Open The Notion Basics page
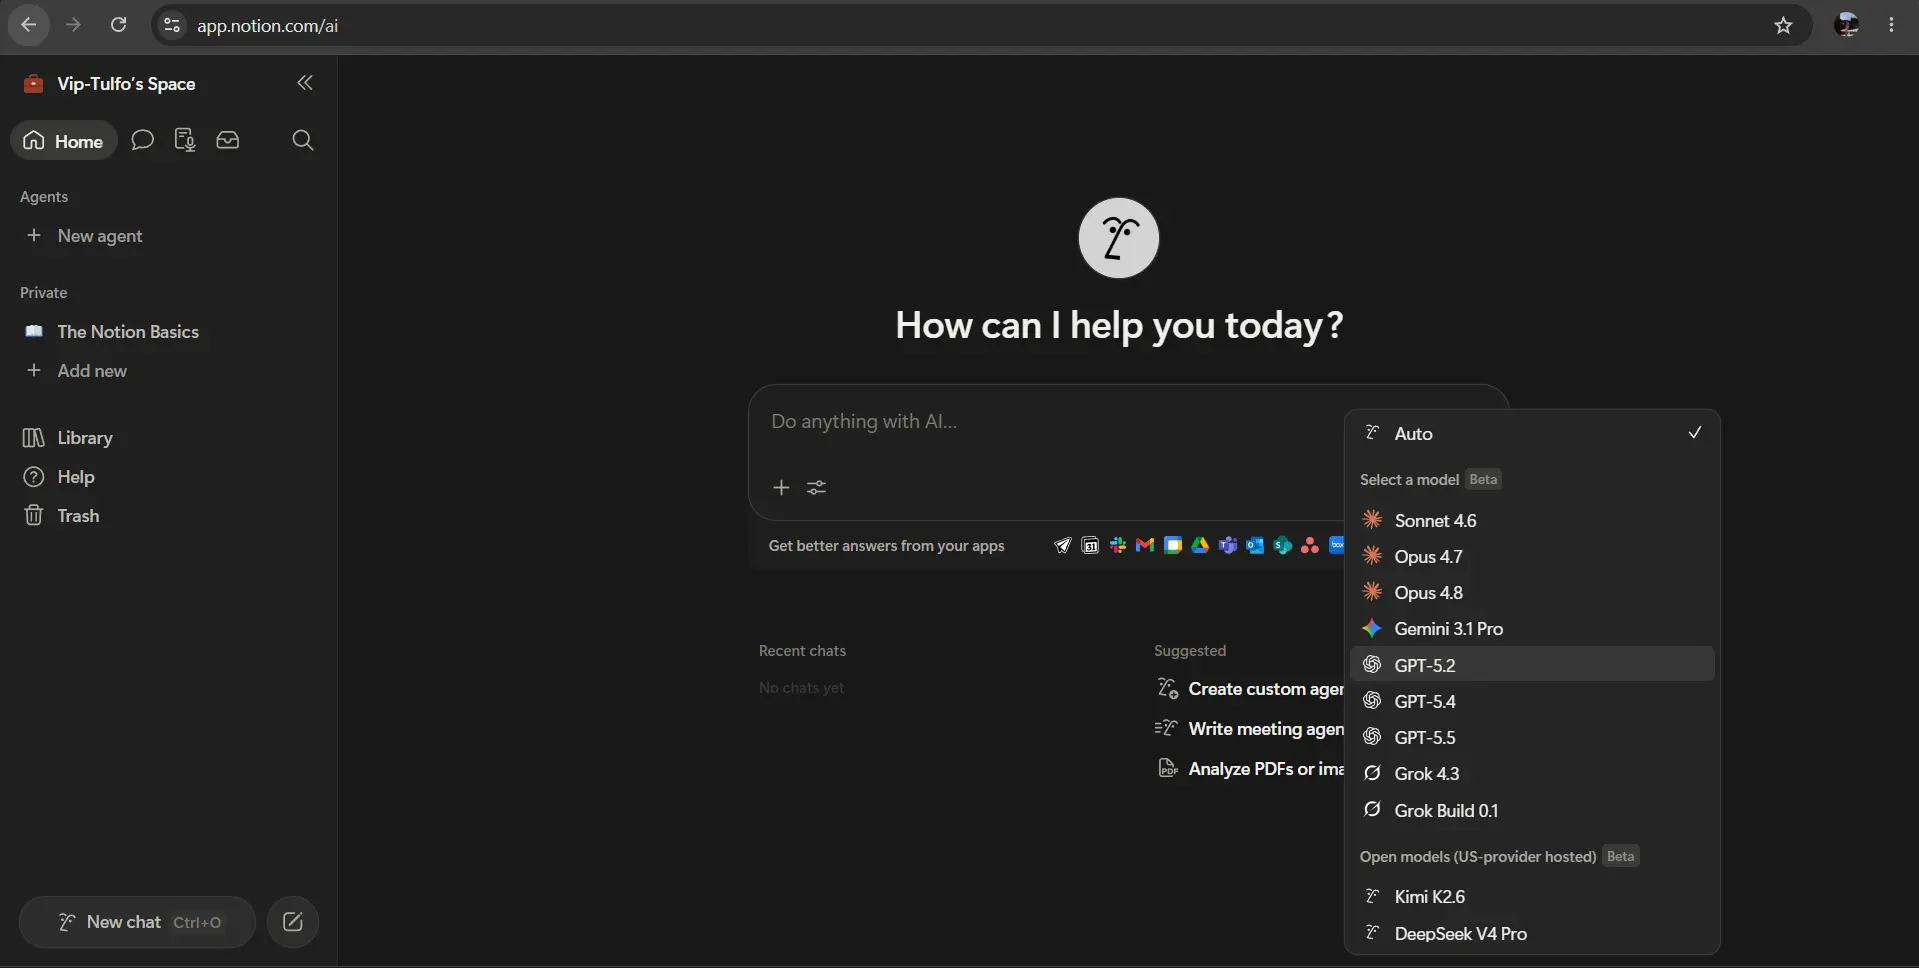Screen dimensions: 1919x968 click(x=128, y=332)
